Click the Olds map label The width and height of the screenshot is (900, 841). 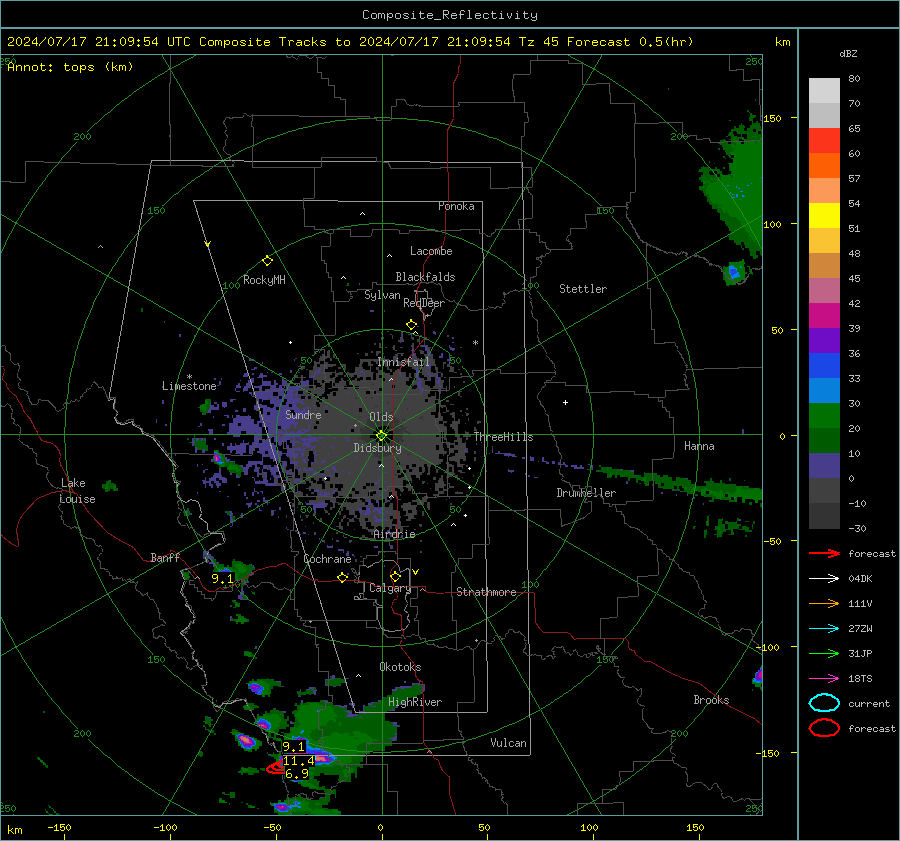381,417
